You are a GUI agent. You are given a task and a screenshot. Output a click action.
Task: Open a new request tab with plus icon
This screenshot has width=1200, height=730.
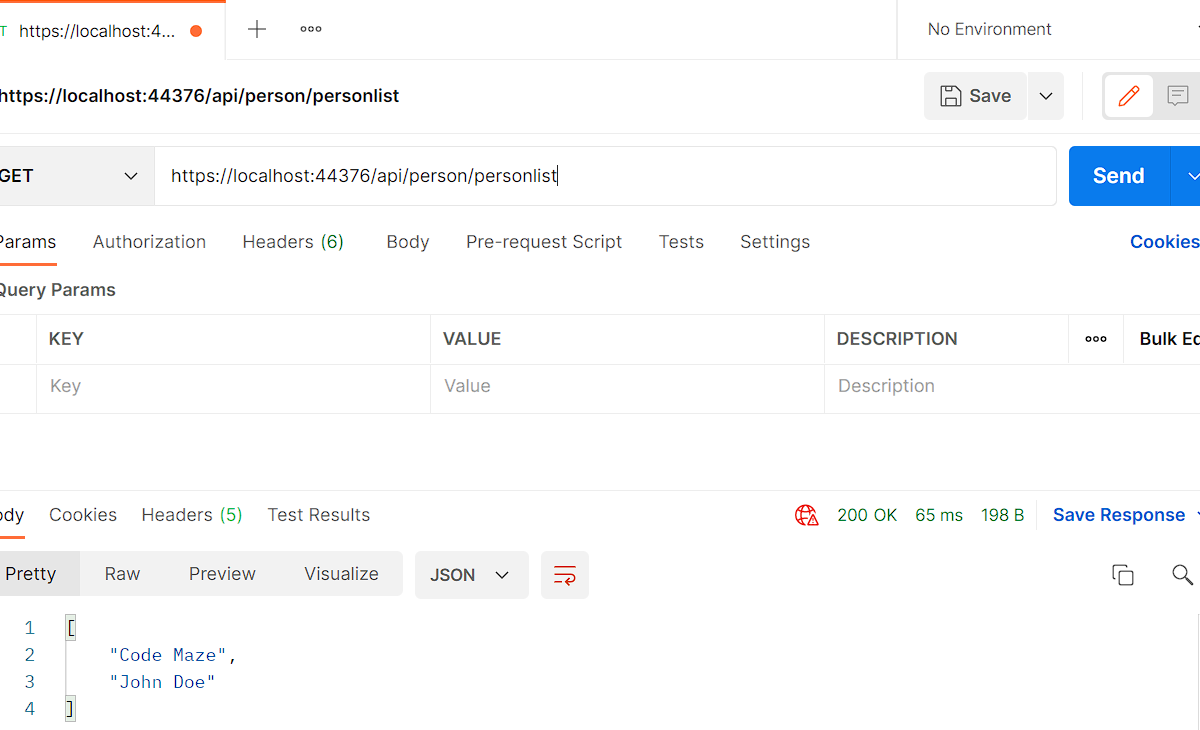(x=257, y=30)
